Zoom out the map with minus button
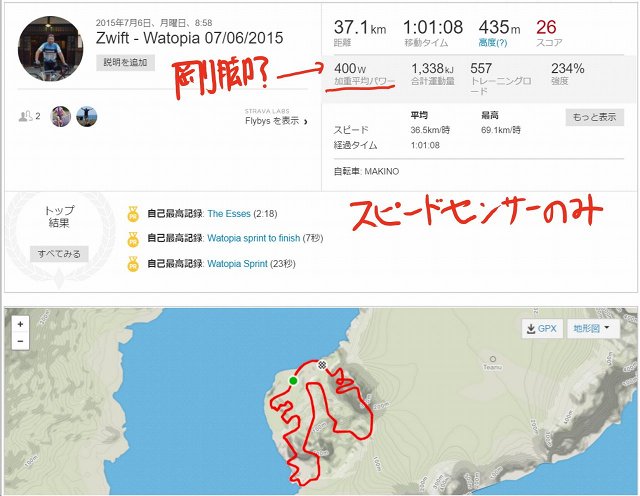The height and width of the screenshot is (496, 640). 20,341
